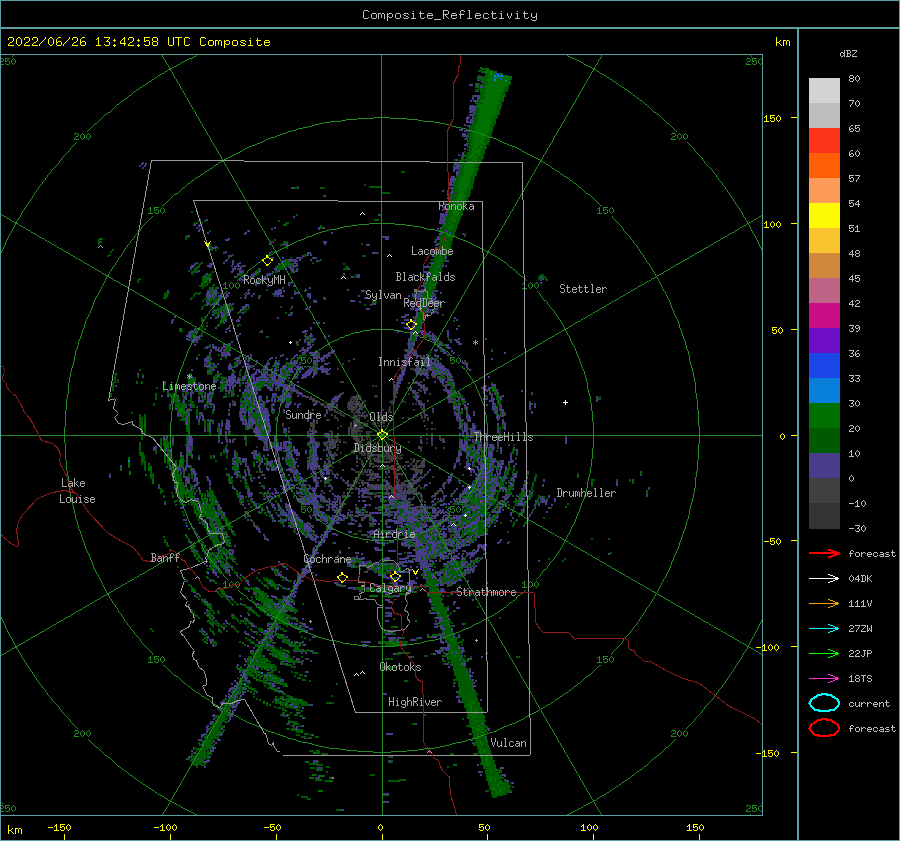Viewport: 900px width, 841px height.
Task: Click the Cochrane city label
Action: click(327, 559)
